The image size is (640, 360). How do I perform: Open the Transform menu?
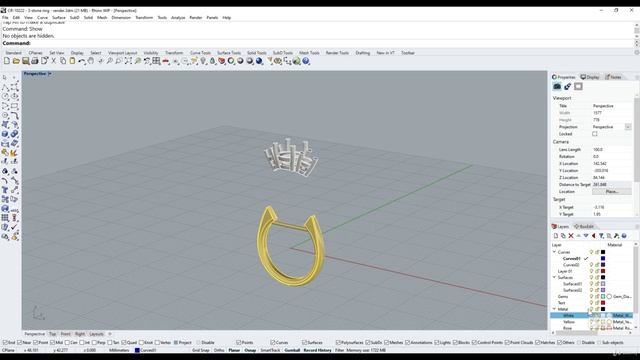(x=144, y=18)
